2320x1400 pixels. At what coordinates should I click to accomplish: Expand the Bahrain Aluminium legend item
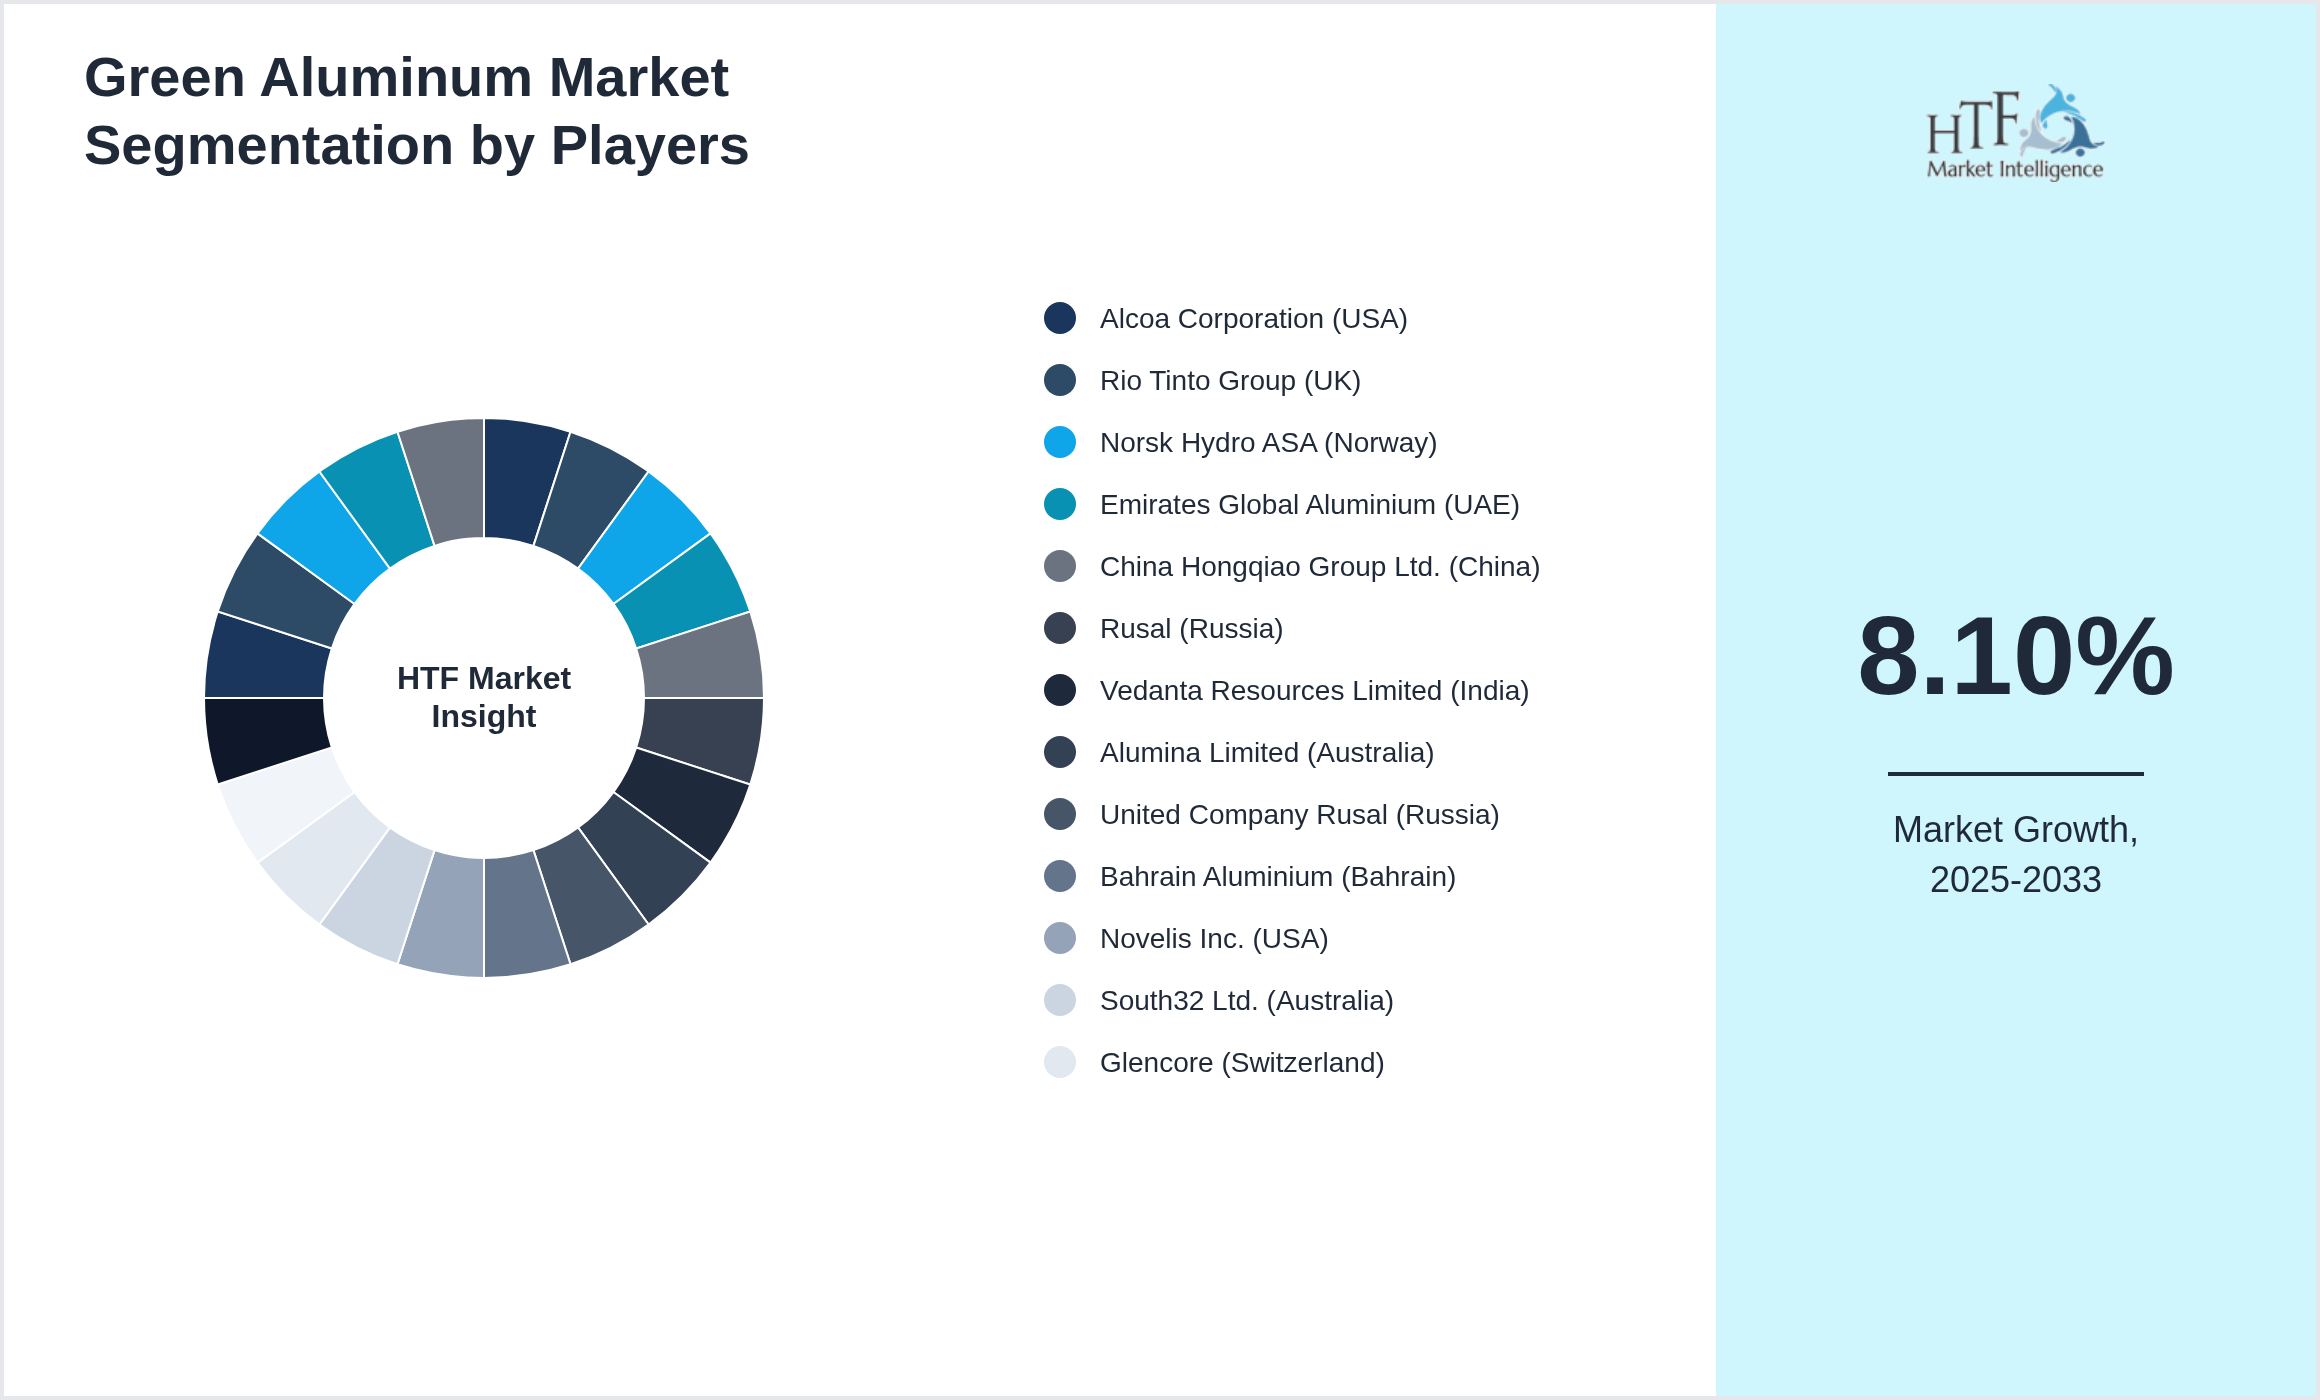[x=1278, y=876]
